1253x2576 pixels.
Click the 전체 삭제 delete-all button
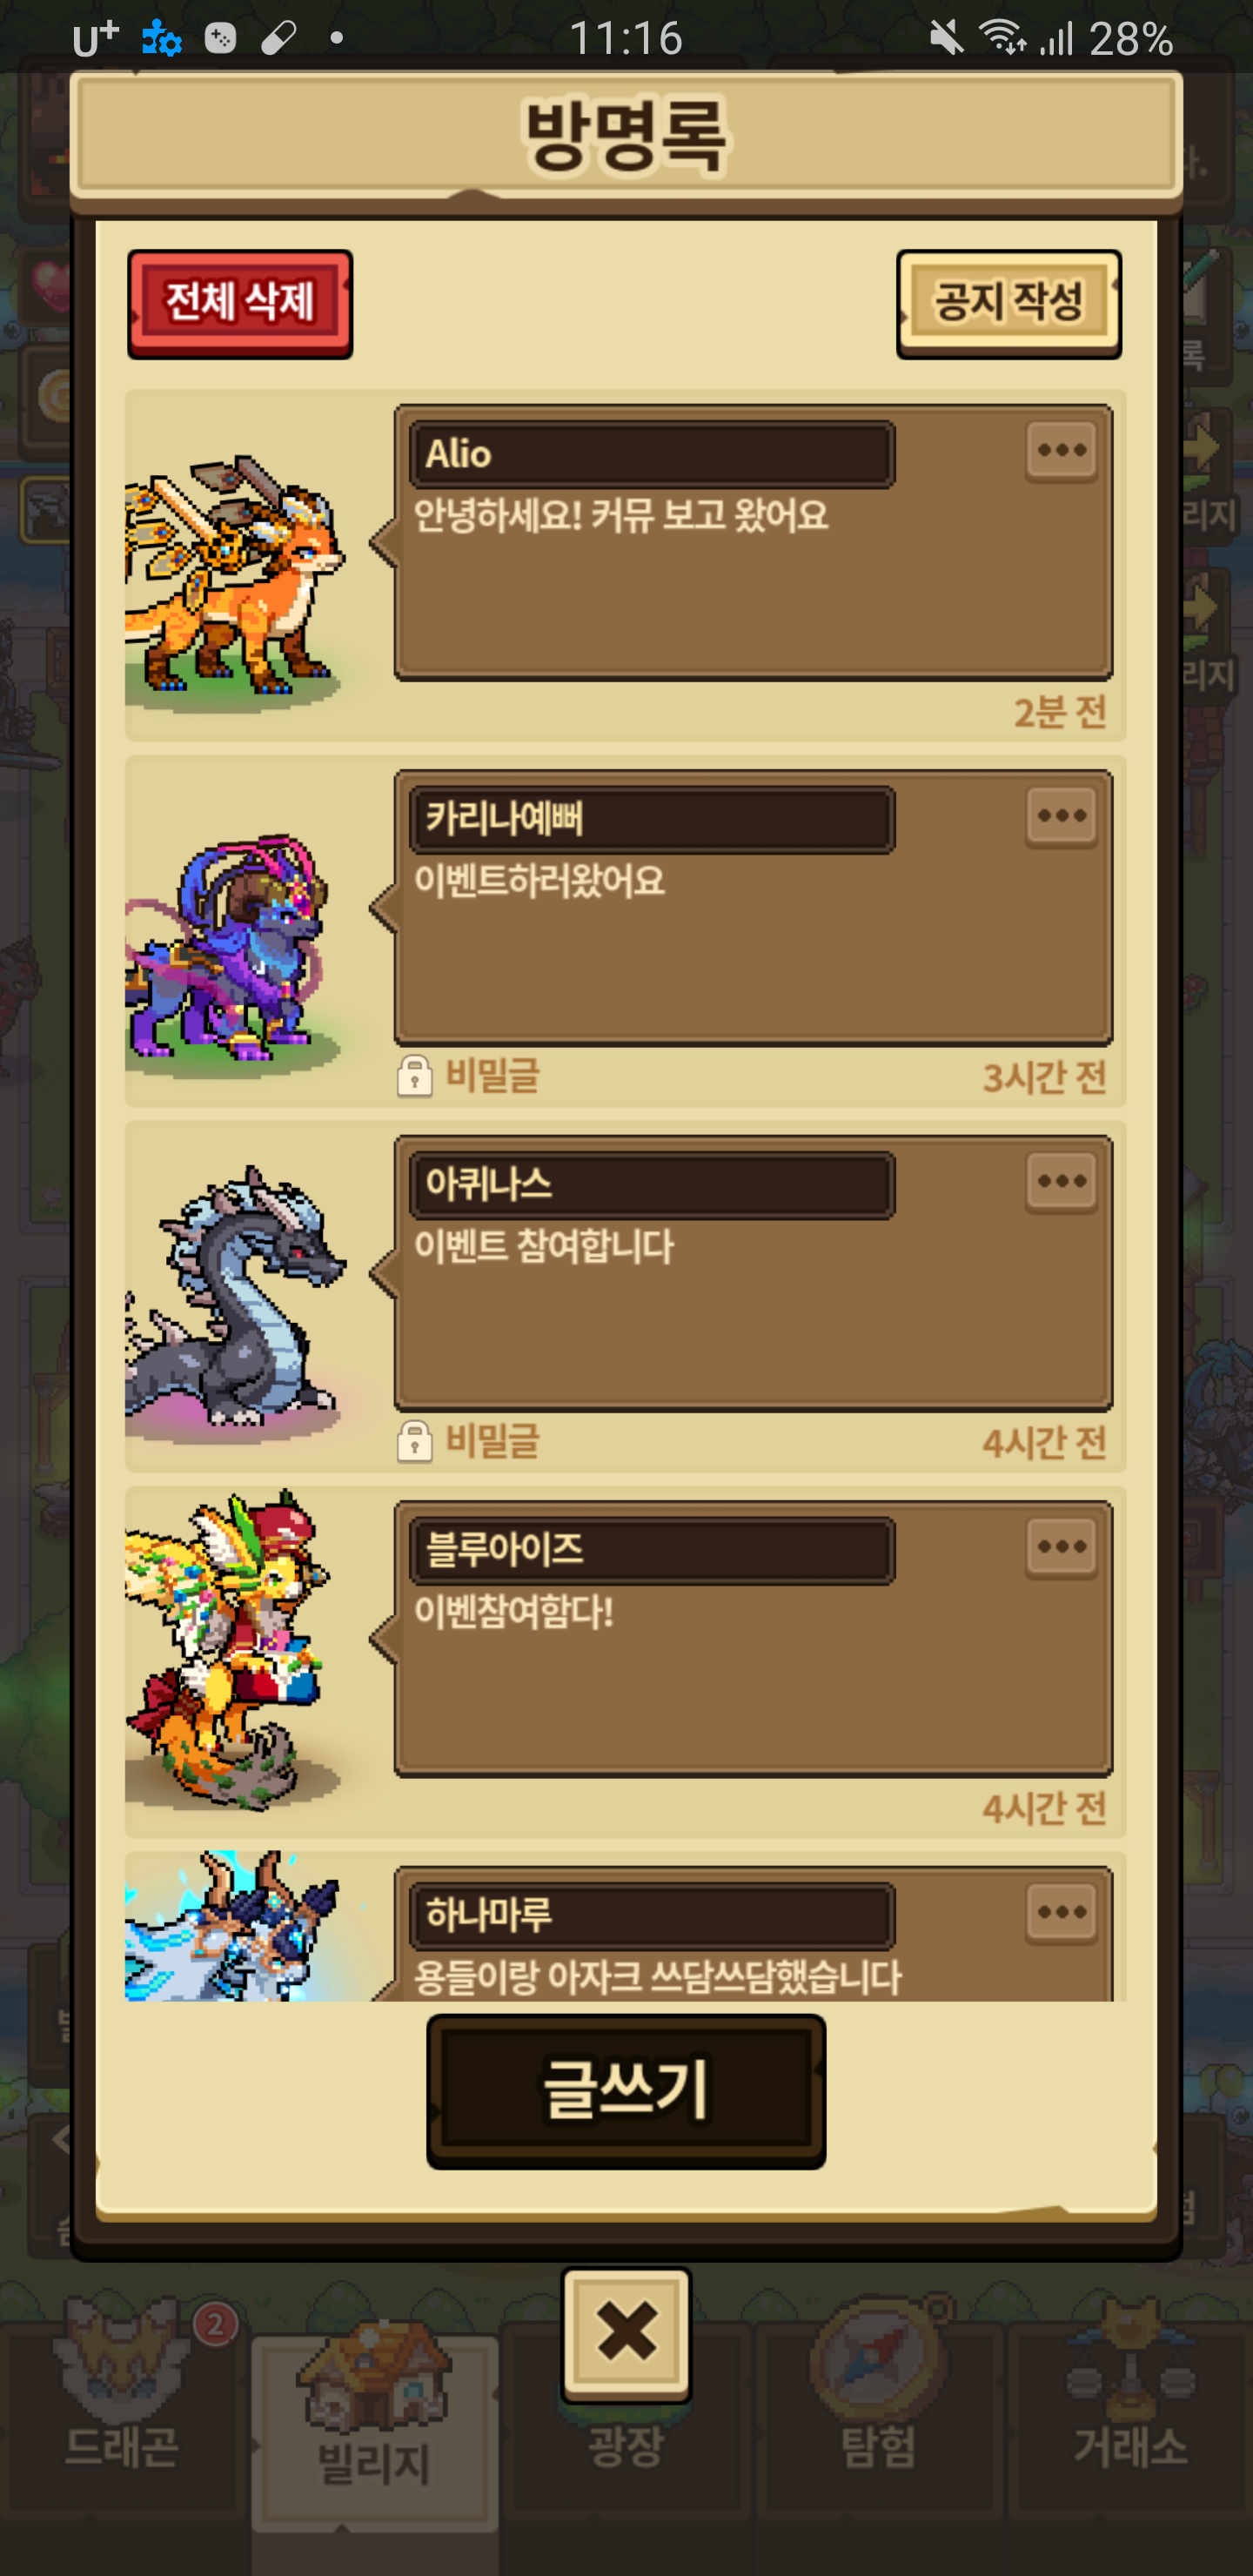click(240, 304)
